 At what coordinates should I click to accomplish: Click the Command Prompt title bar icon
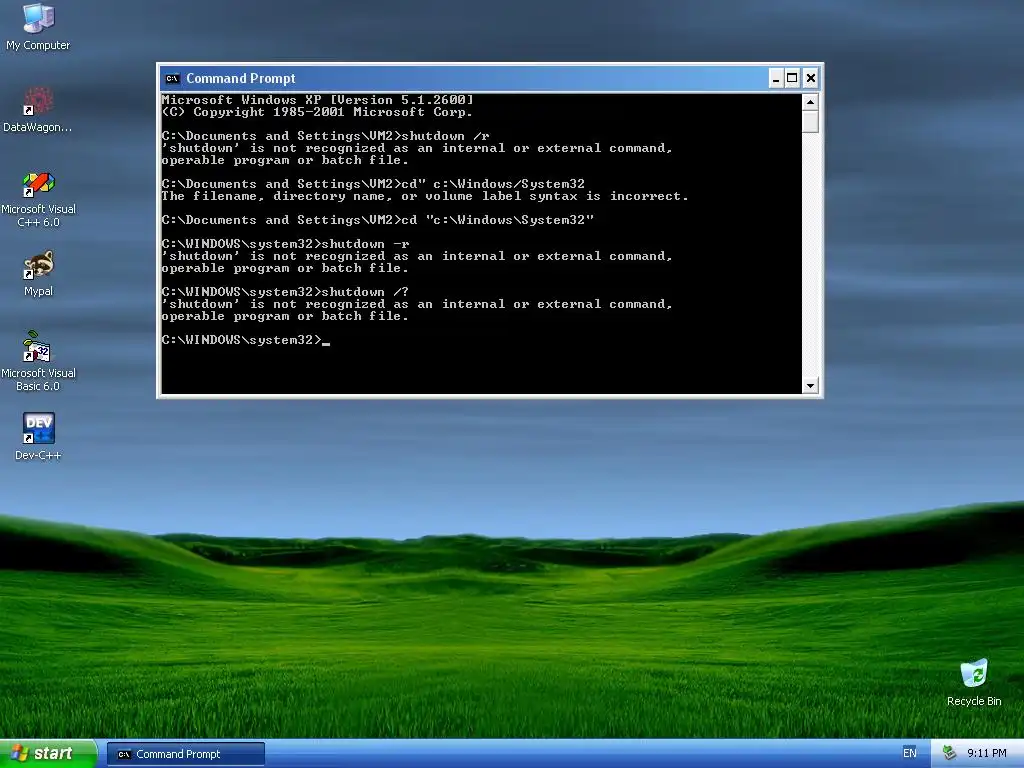pos(172,78)
